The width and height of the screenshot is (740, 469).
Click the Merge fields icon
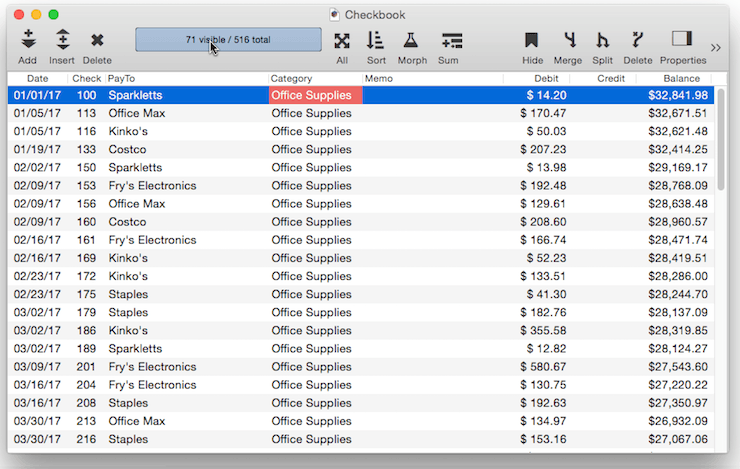[570, 40]
